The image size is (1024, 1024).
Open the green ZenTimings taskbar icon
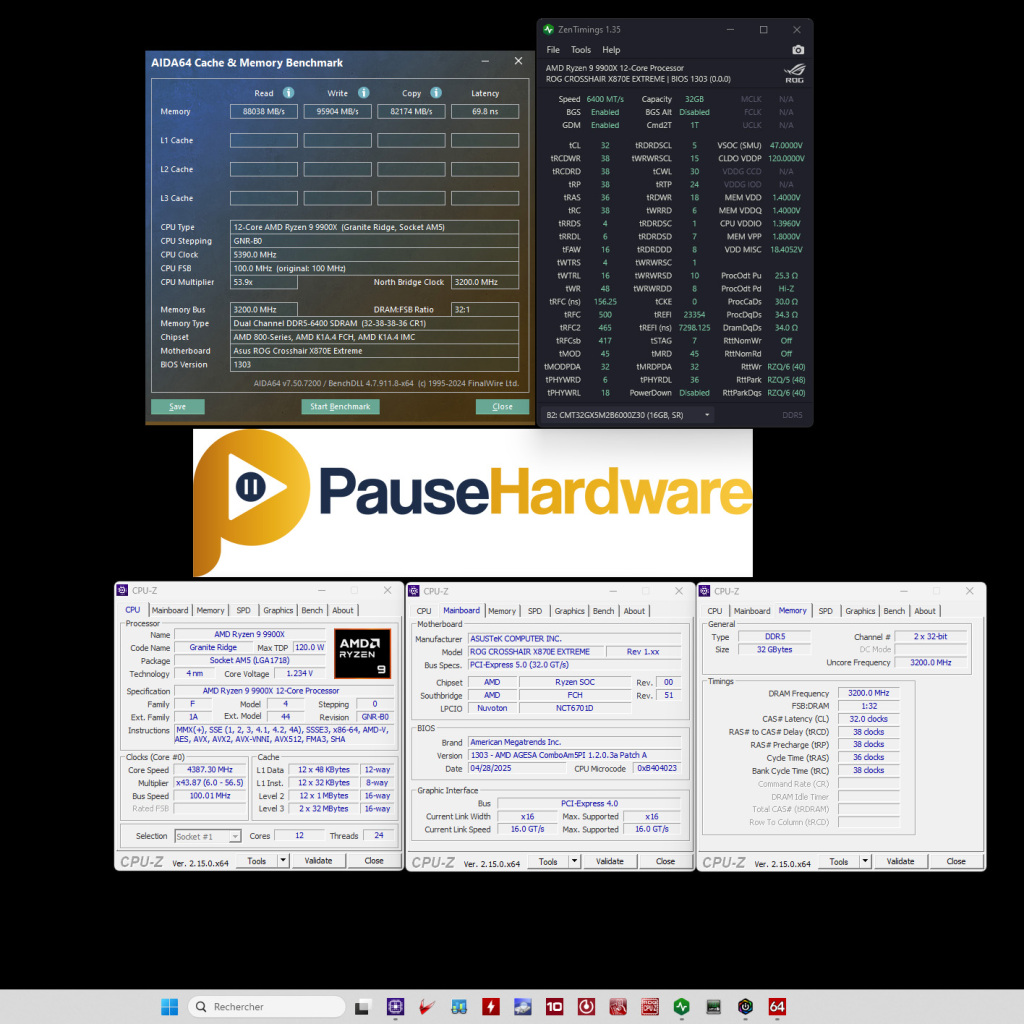[681, 1006]
